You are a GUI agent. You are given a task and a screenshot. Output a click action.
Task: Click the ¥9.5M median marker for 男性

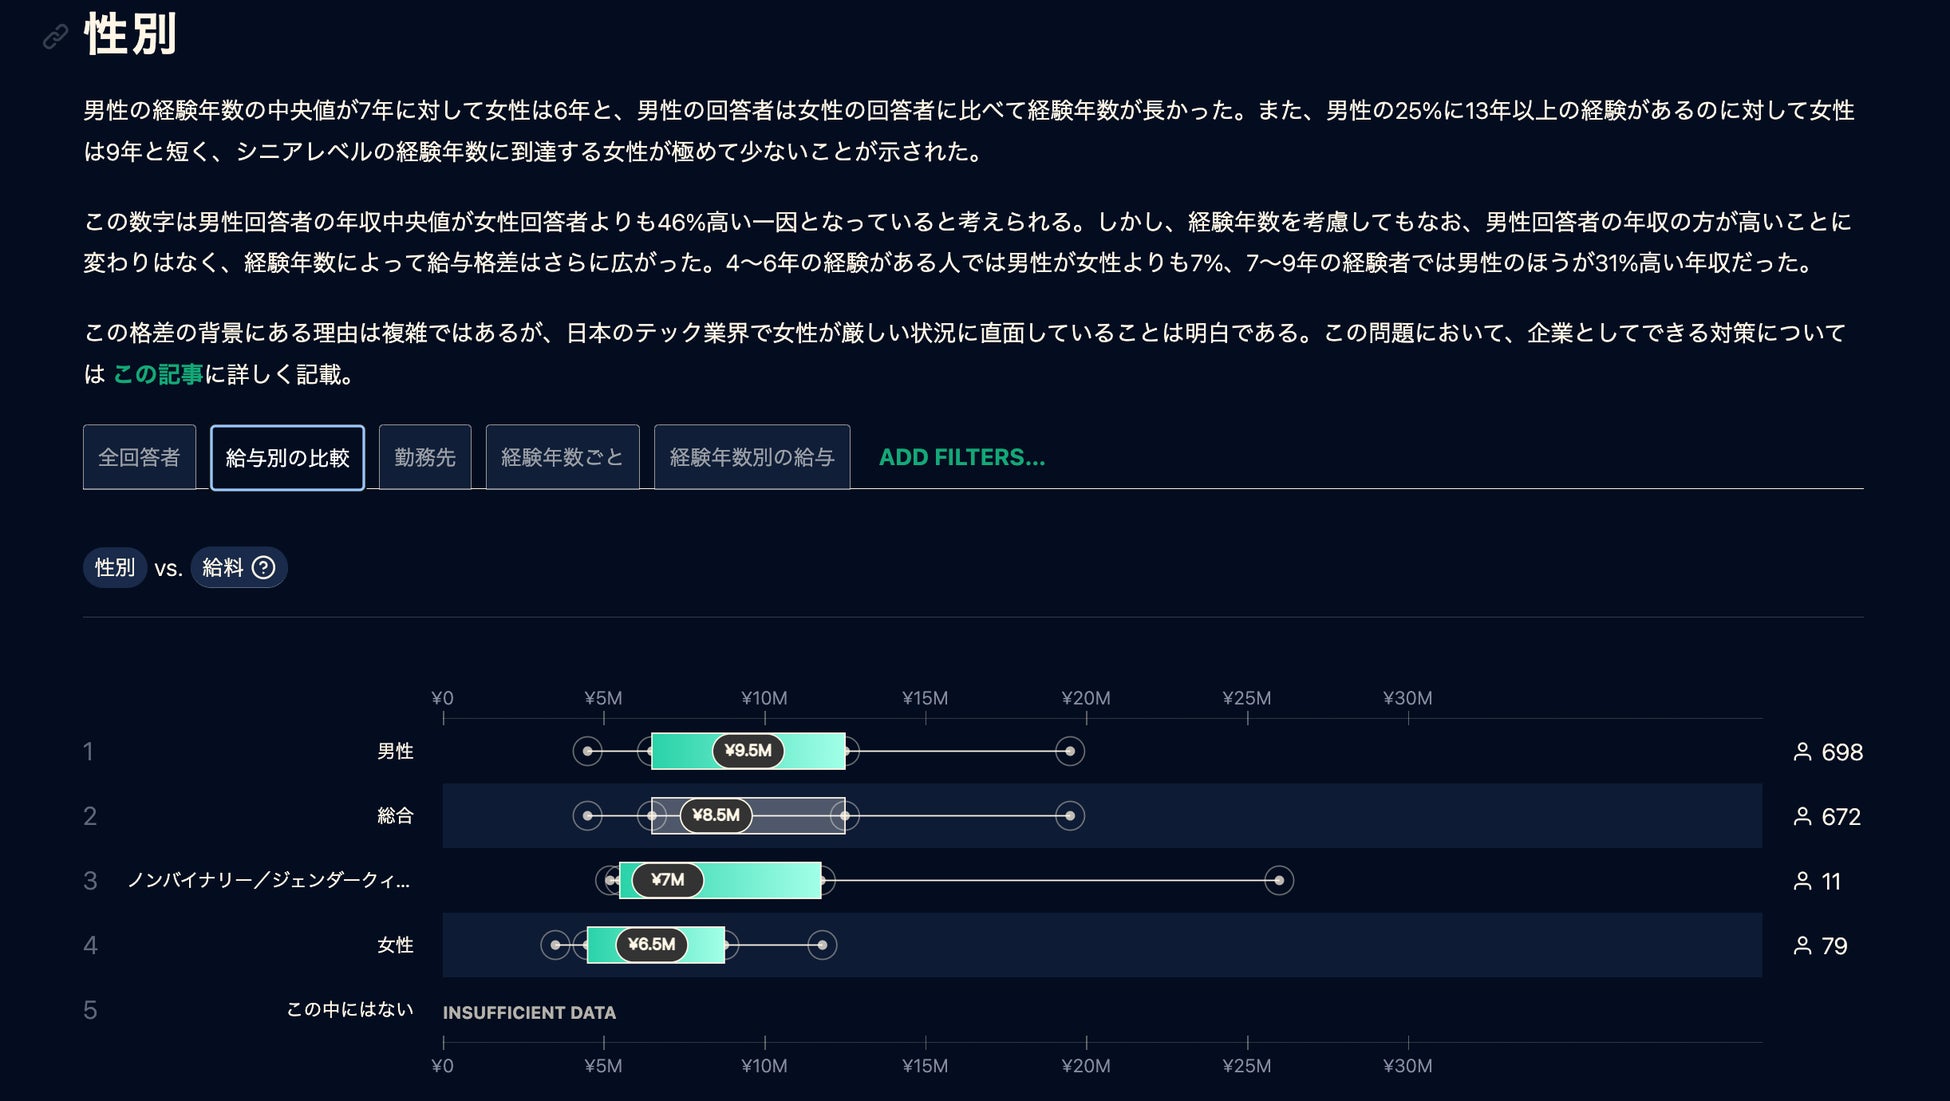(748, 751)
